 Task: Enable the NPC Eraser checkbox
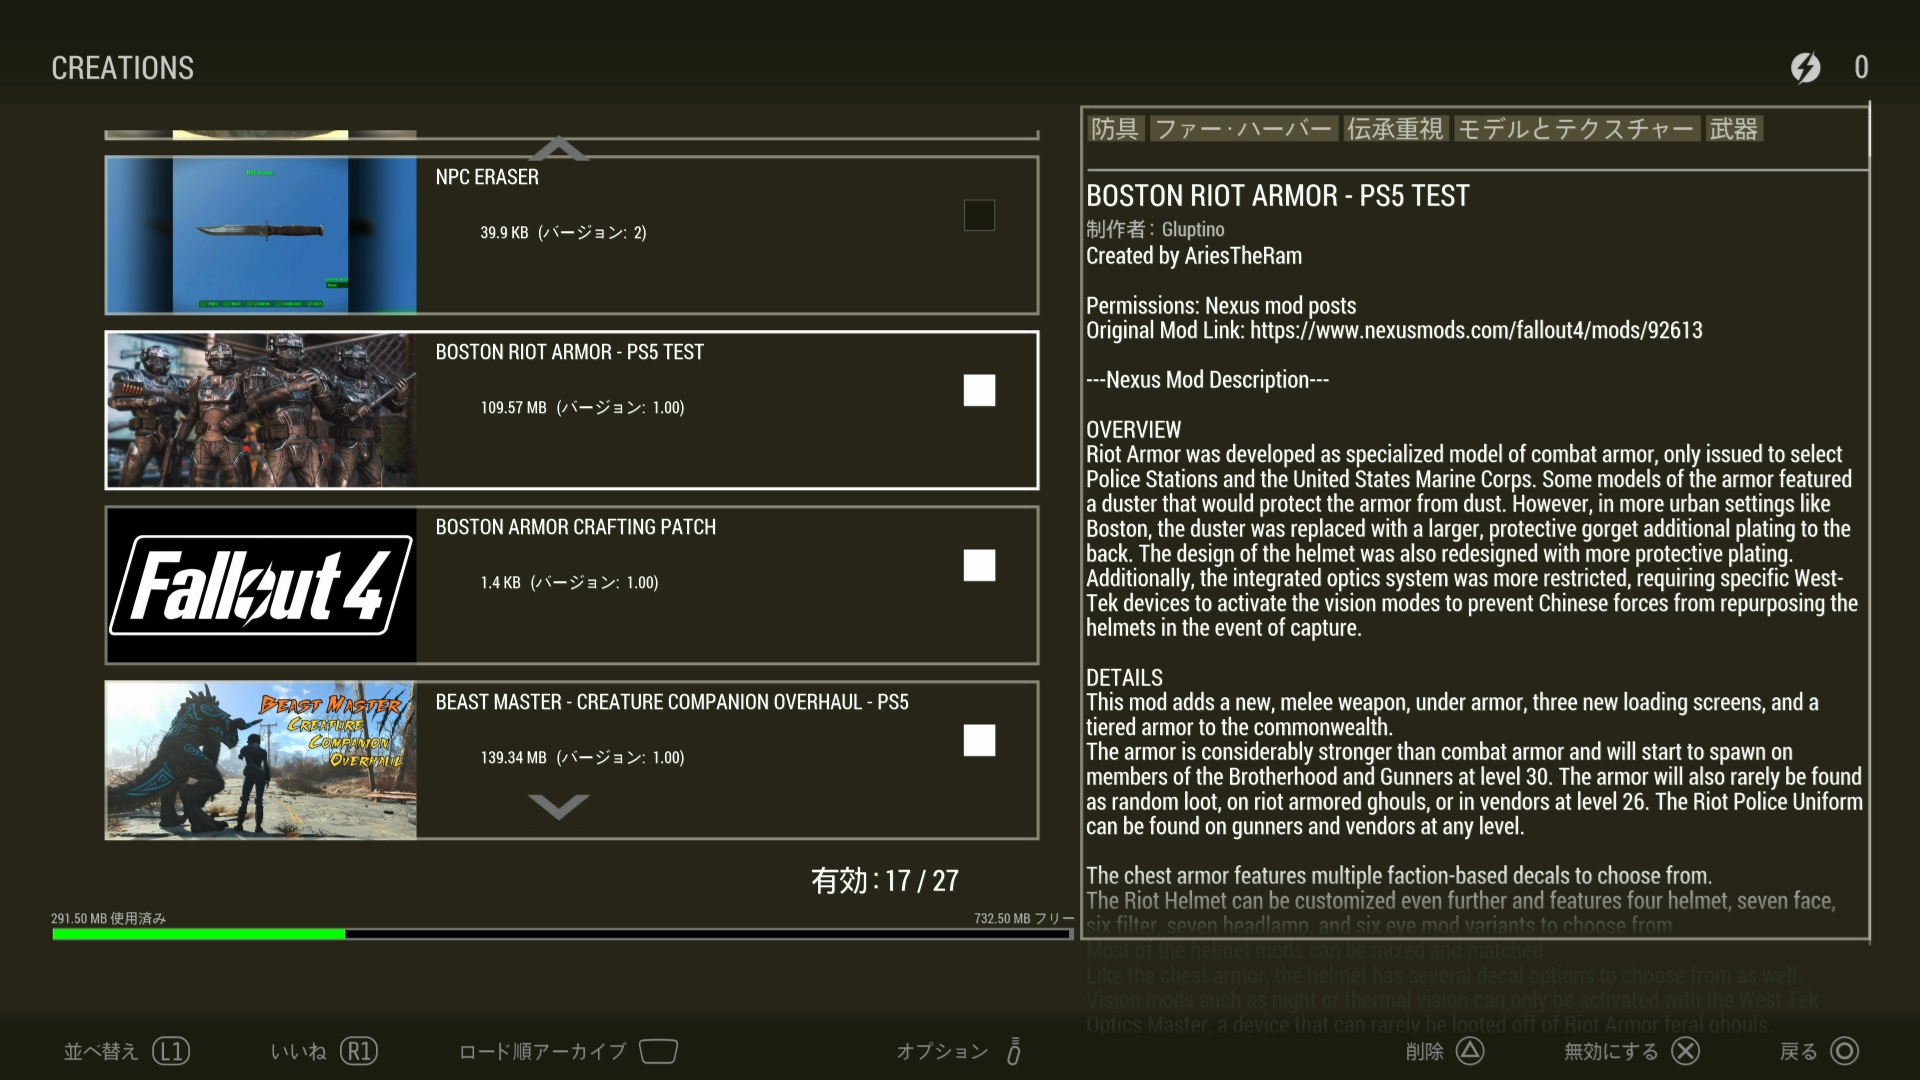pos(979,215)
